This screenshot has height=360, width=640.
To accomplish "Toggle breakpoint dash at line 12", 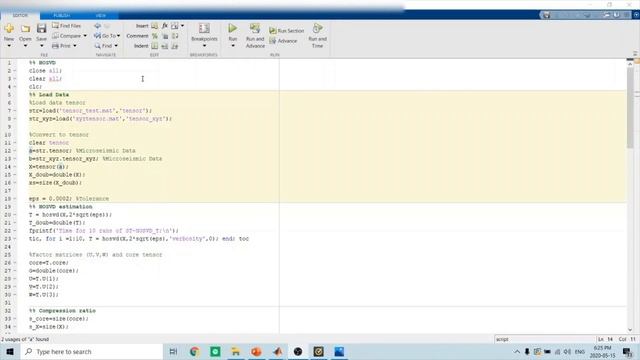I will coord(16,151).
